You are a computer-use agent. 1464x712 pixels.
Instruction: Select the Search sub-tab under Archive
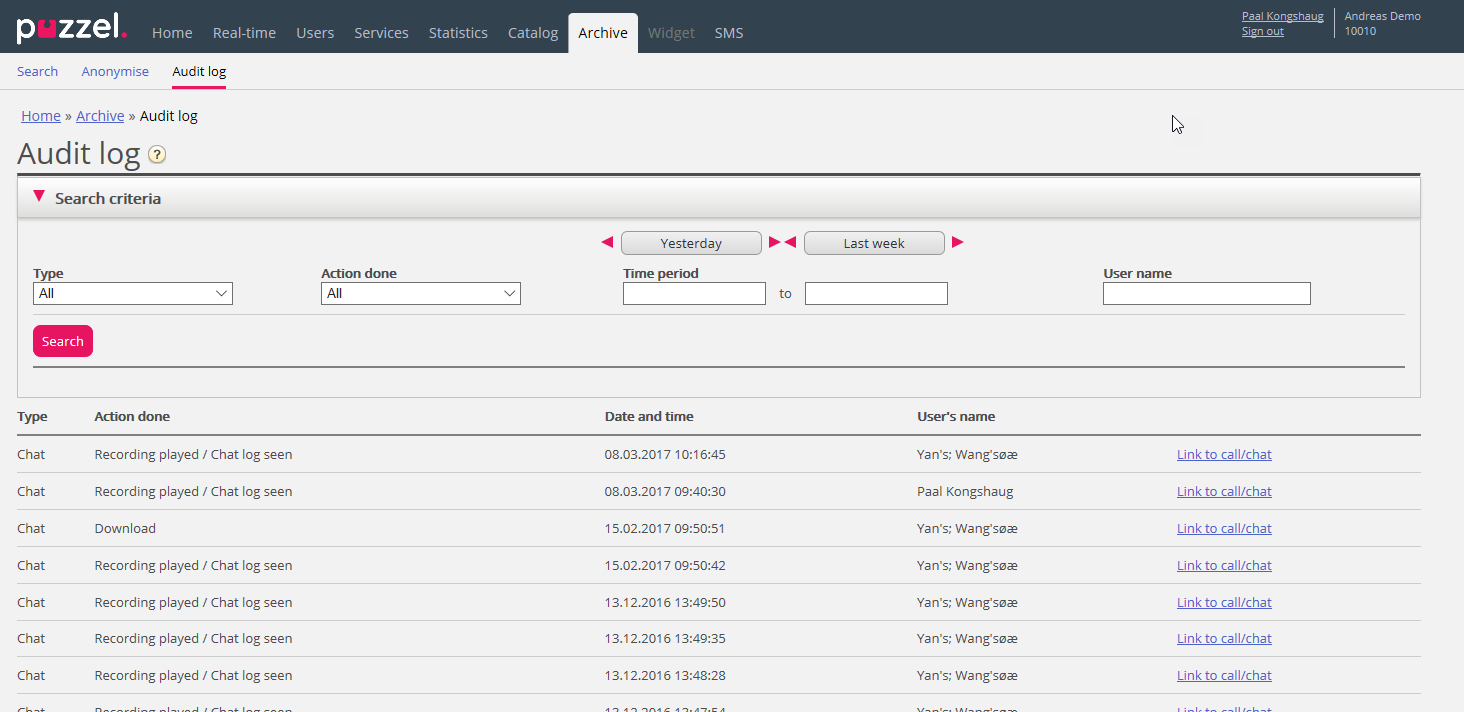[37, 71]
